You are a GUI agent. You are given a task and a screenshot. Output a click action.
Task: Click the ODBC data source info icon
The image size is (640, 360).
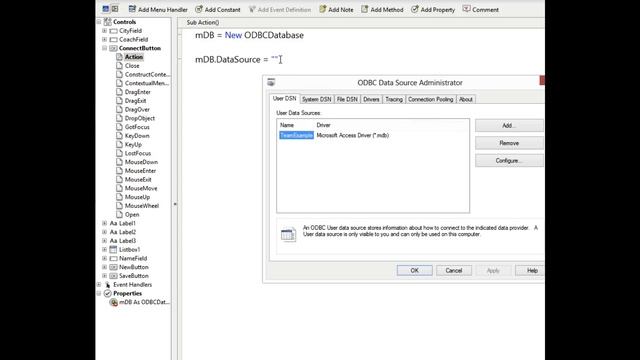point(288,235)
